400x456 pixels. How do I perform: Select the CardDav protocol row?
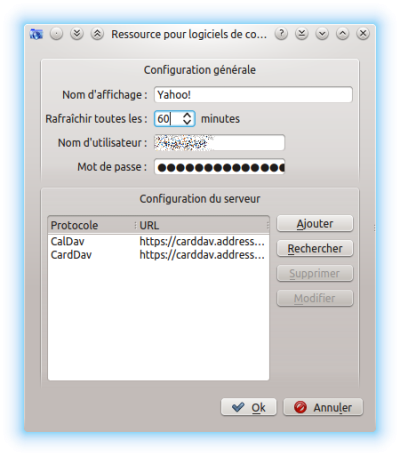click(x=158, y=255)
